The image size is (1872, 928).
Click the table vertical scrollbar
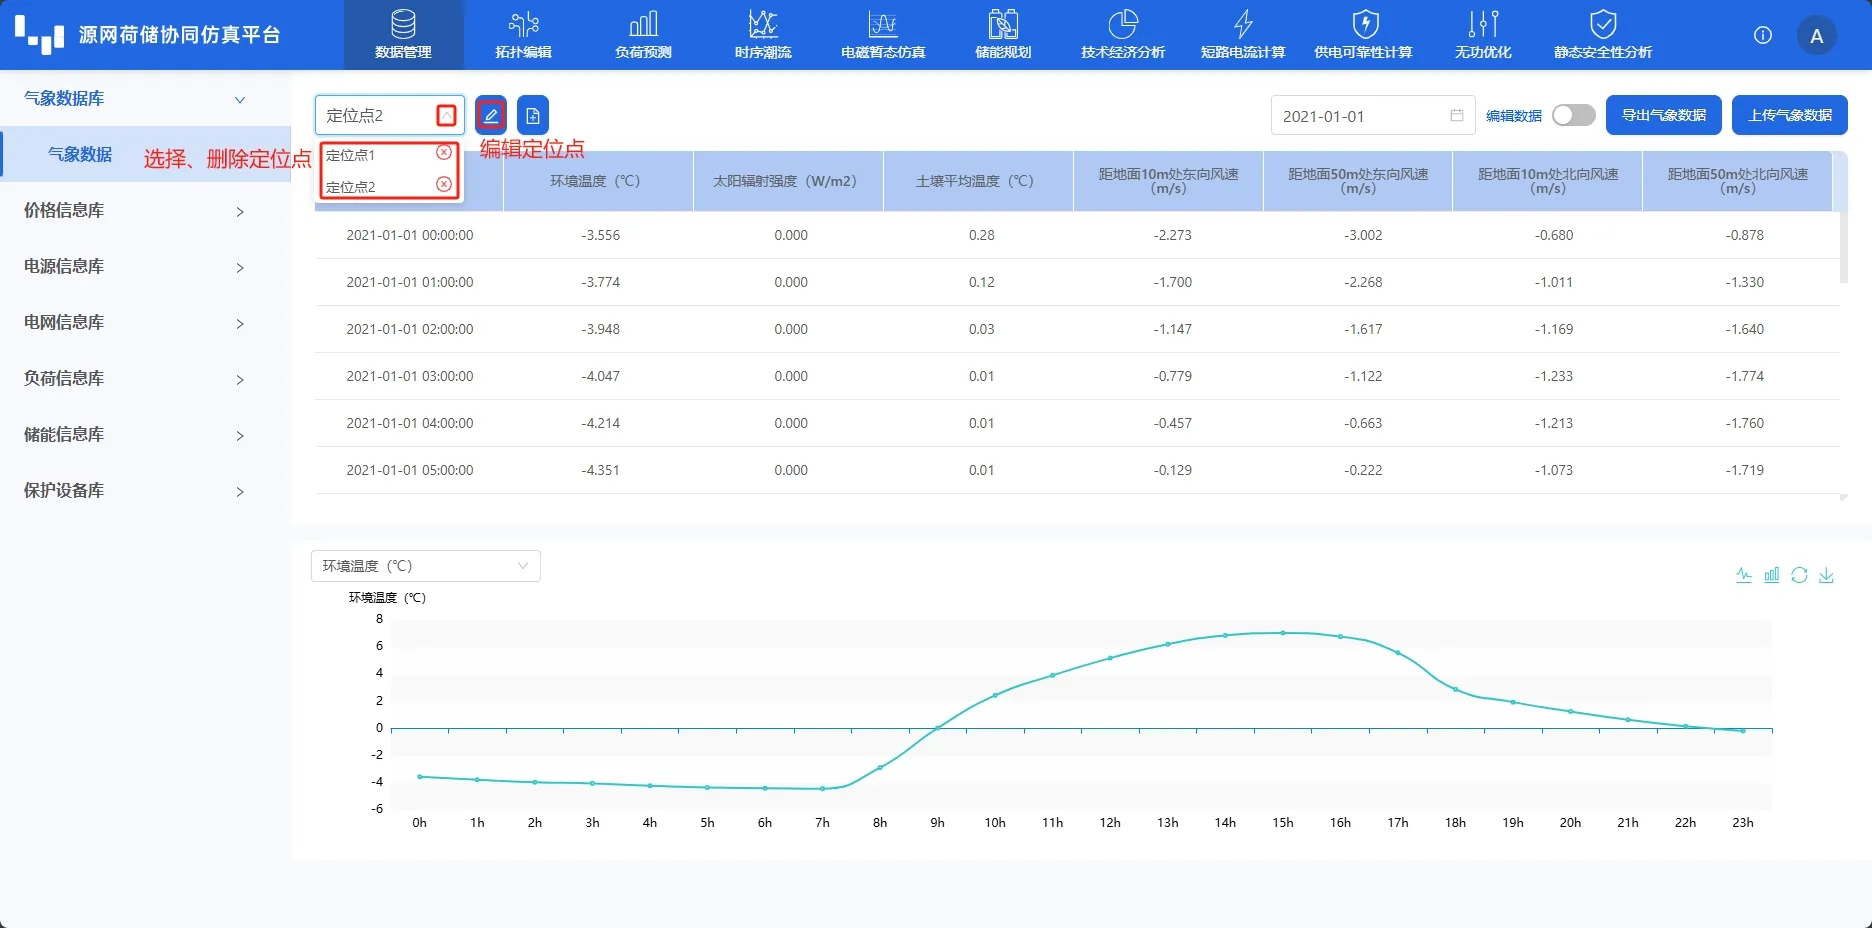1844,246
